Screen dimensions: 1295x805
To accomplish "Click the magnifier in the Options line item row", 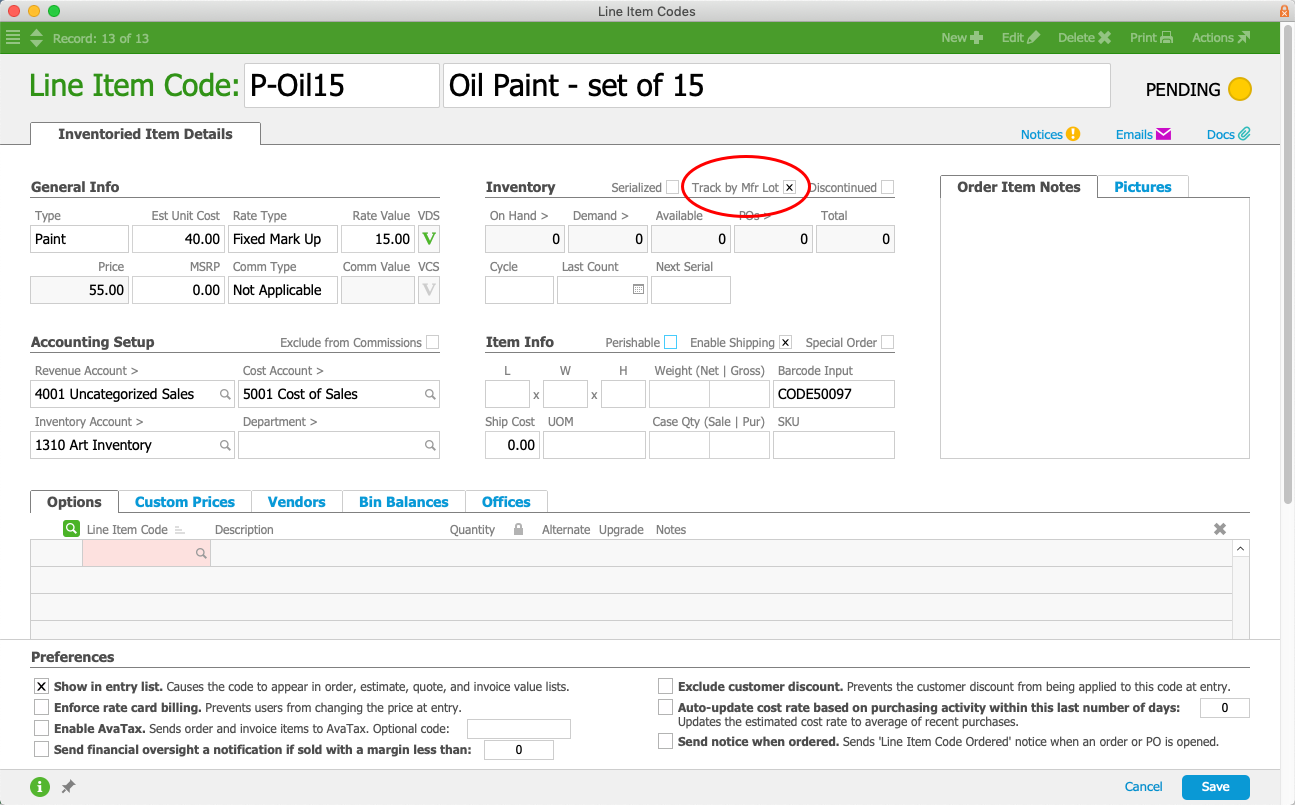I will (201, 553).
